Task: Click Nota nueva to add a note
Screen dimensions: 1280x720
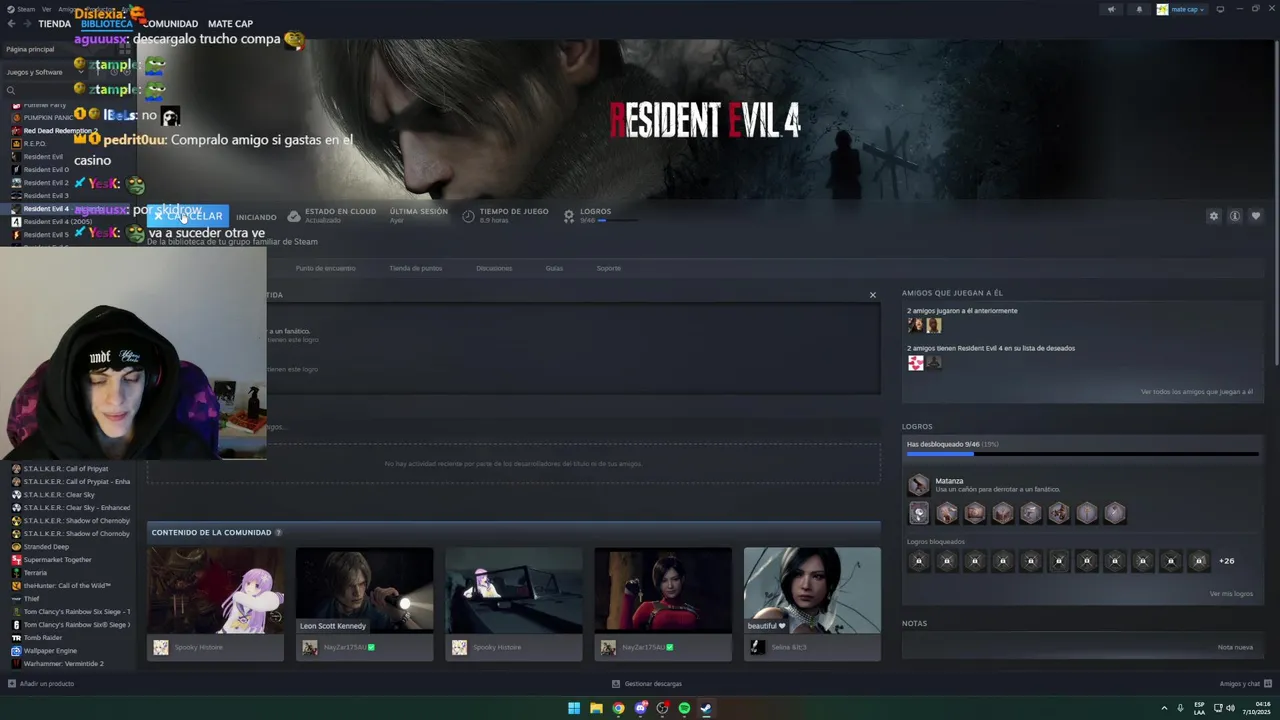Action: pyautogui.click(x=1235, y=647)
